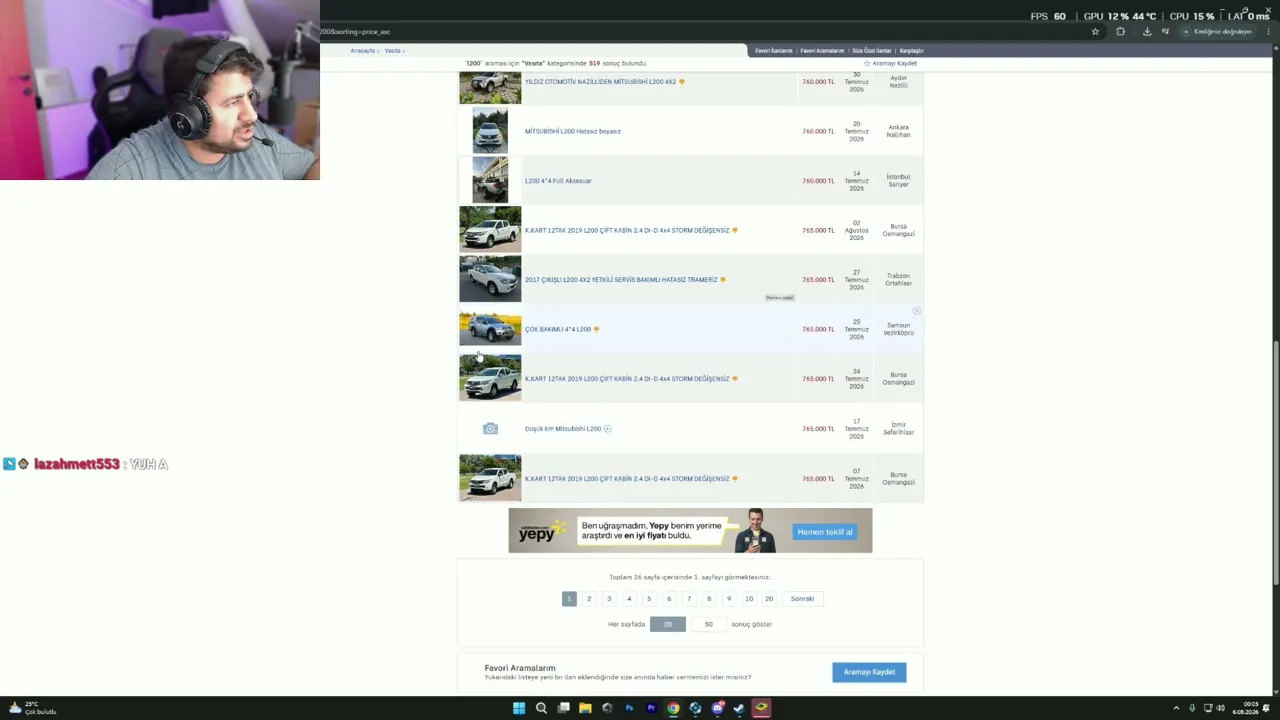
Task: Click the page's vertical scrollbar thumb
Action: point(1275,465)
